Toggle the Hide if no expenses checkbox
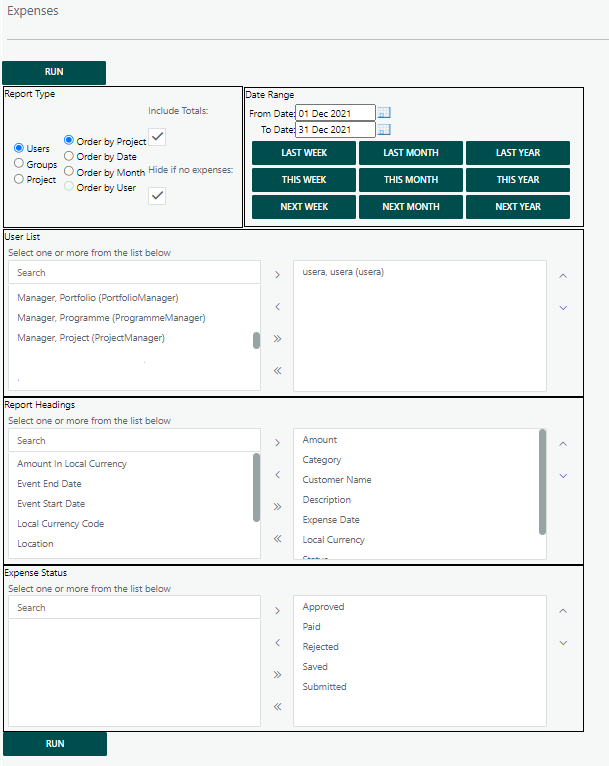The height and width of the screenshot is (766, 609). coord(157,195)
